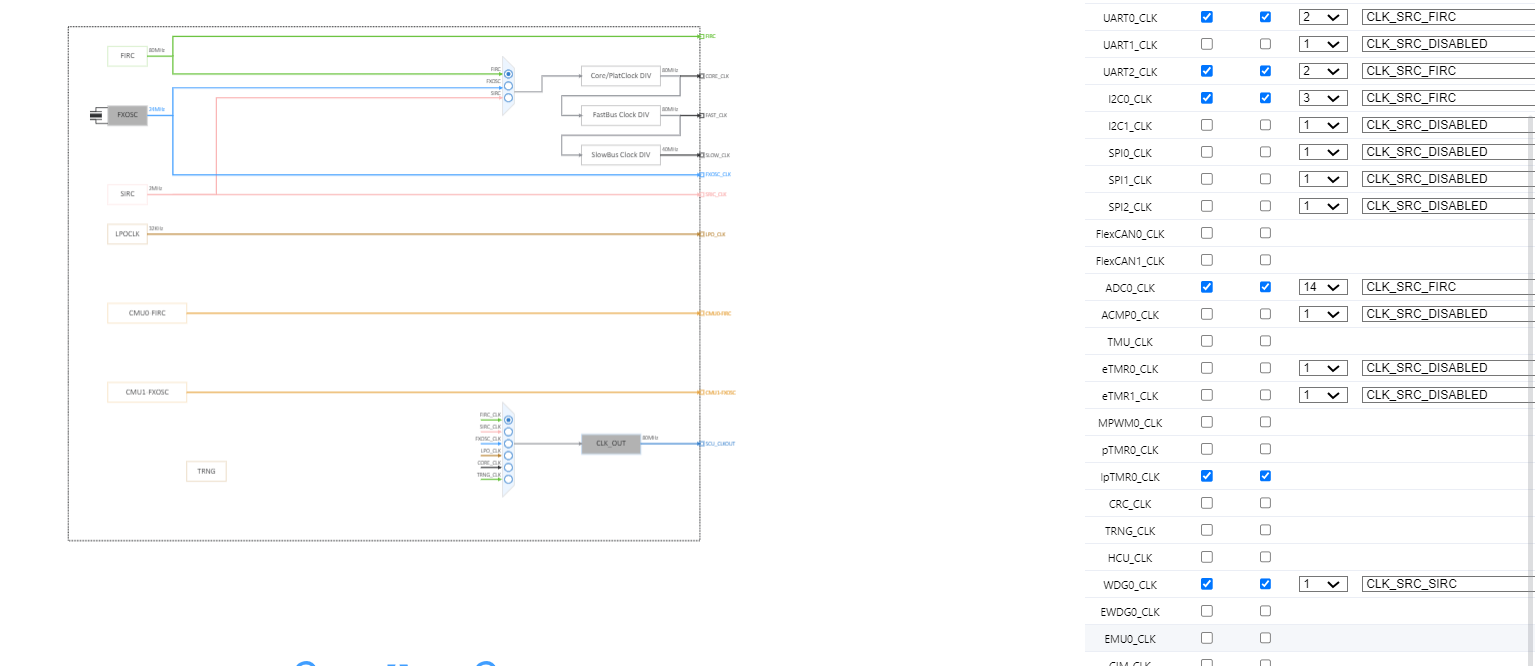Select the SIRC clock source block
Image resolution: width=1540 pixels, height=666 pixels.
[x=127, y=194]
